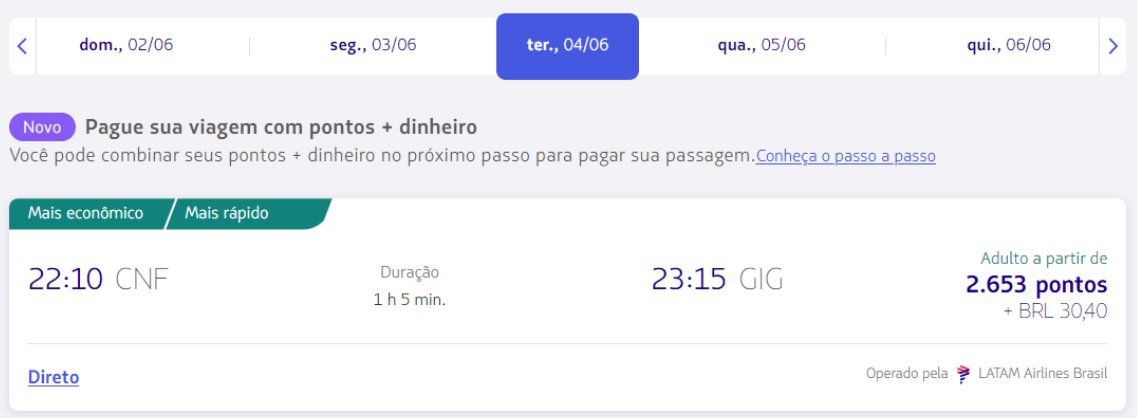Click the Pague sua viagem com pontos heading
Viewport: 1138px width, 418px height.
tap(281, 127)
